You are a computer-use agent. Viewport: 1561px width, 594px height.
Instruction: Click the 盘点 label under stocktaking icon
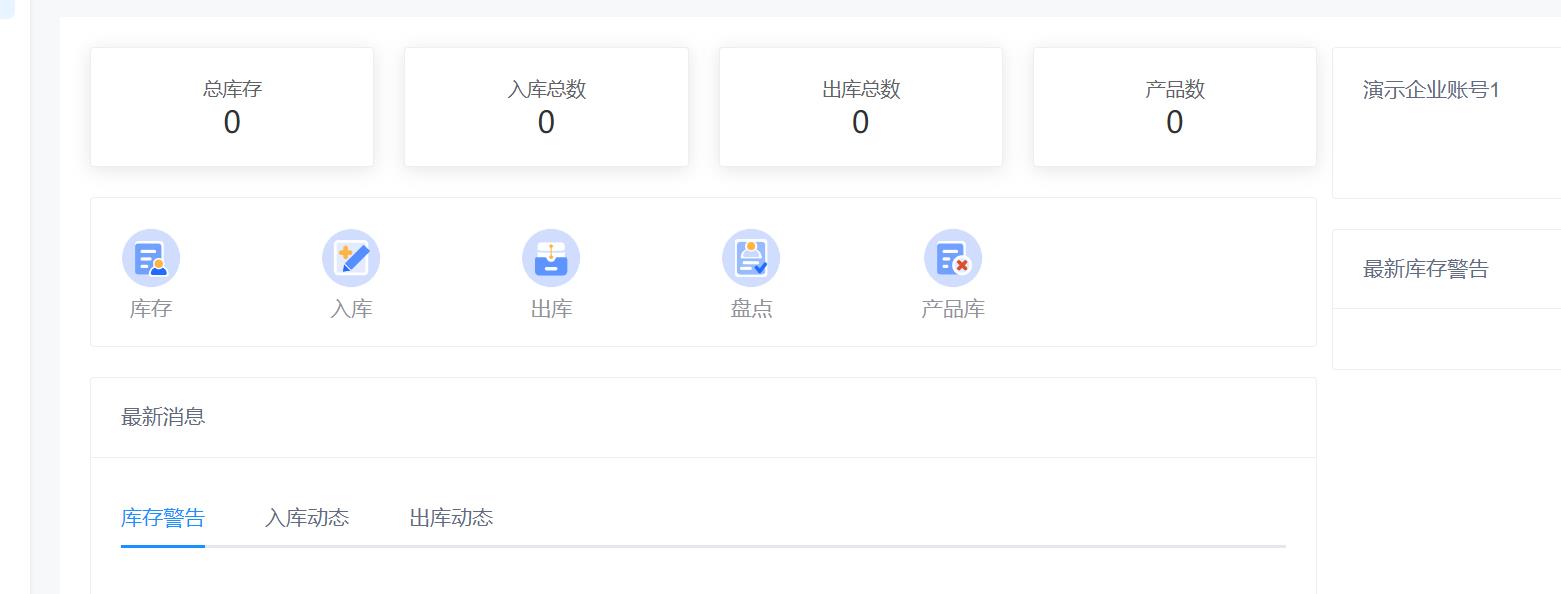[751, 309]
